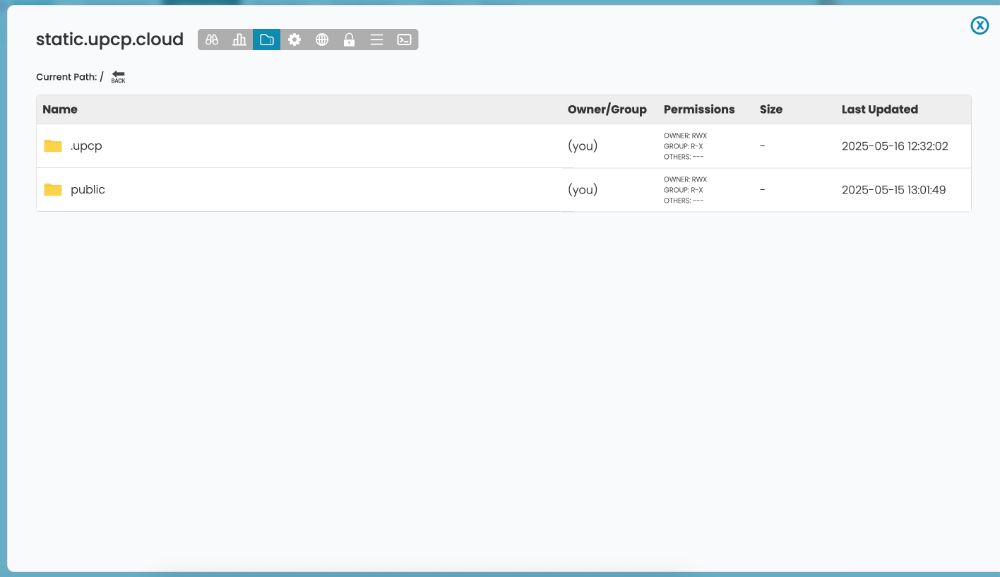Screen dimensions: 1000x577
Task: Open the SSL lock security panel
Action: click(x=348, y=40)
